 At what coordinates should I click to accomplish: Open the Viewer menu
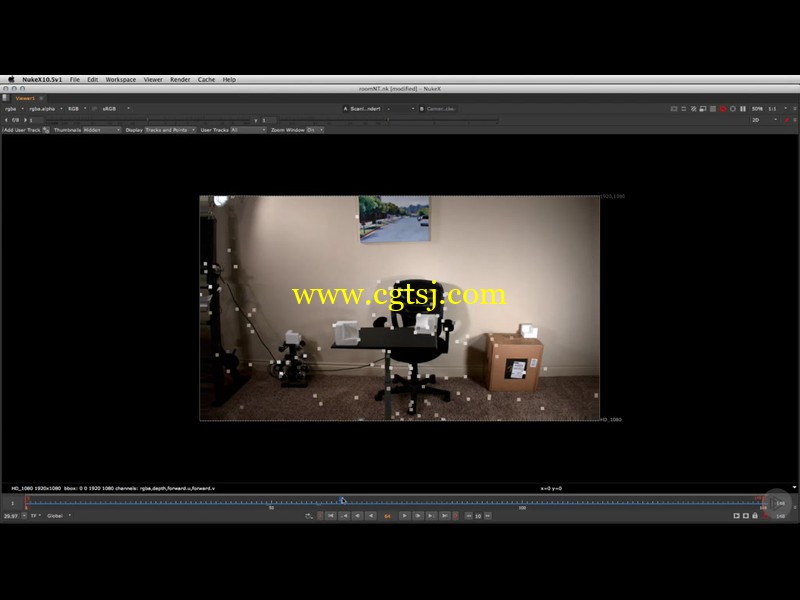point(153,80)
